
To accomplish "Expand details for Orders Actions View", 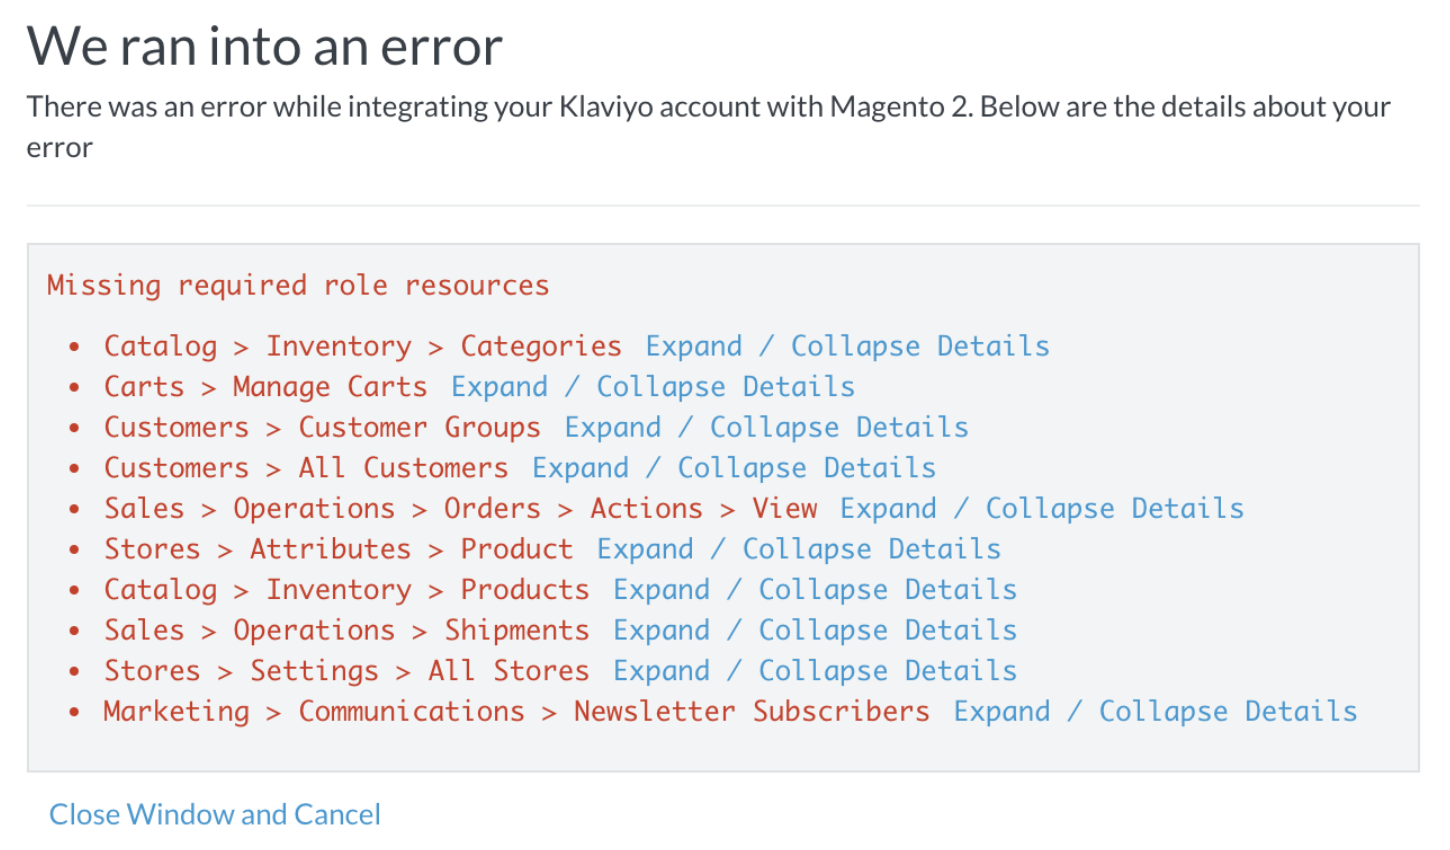I will (x=1042, y=509).
